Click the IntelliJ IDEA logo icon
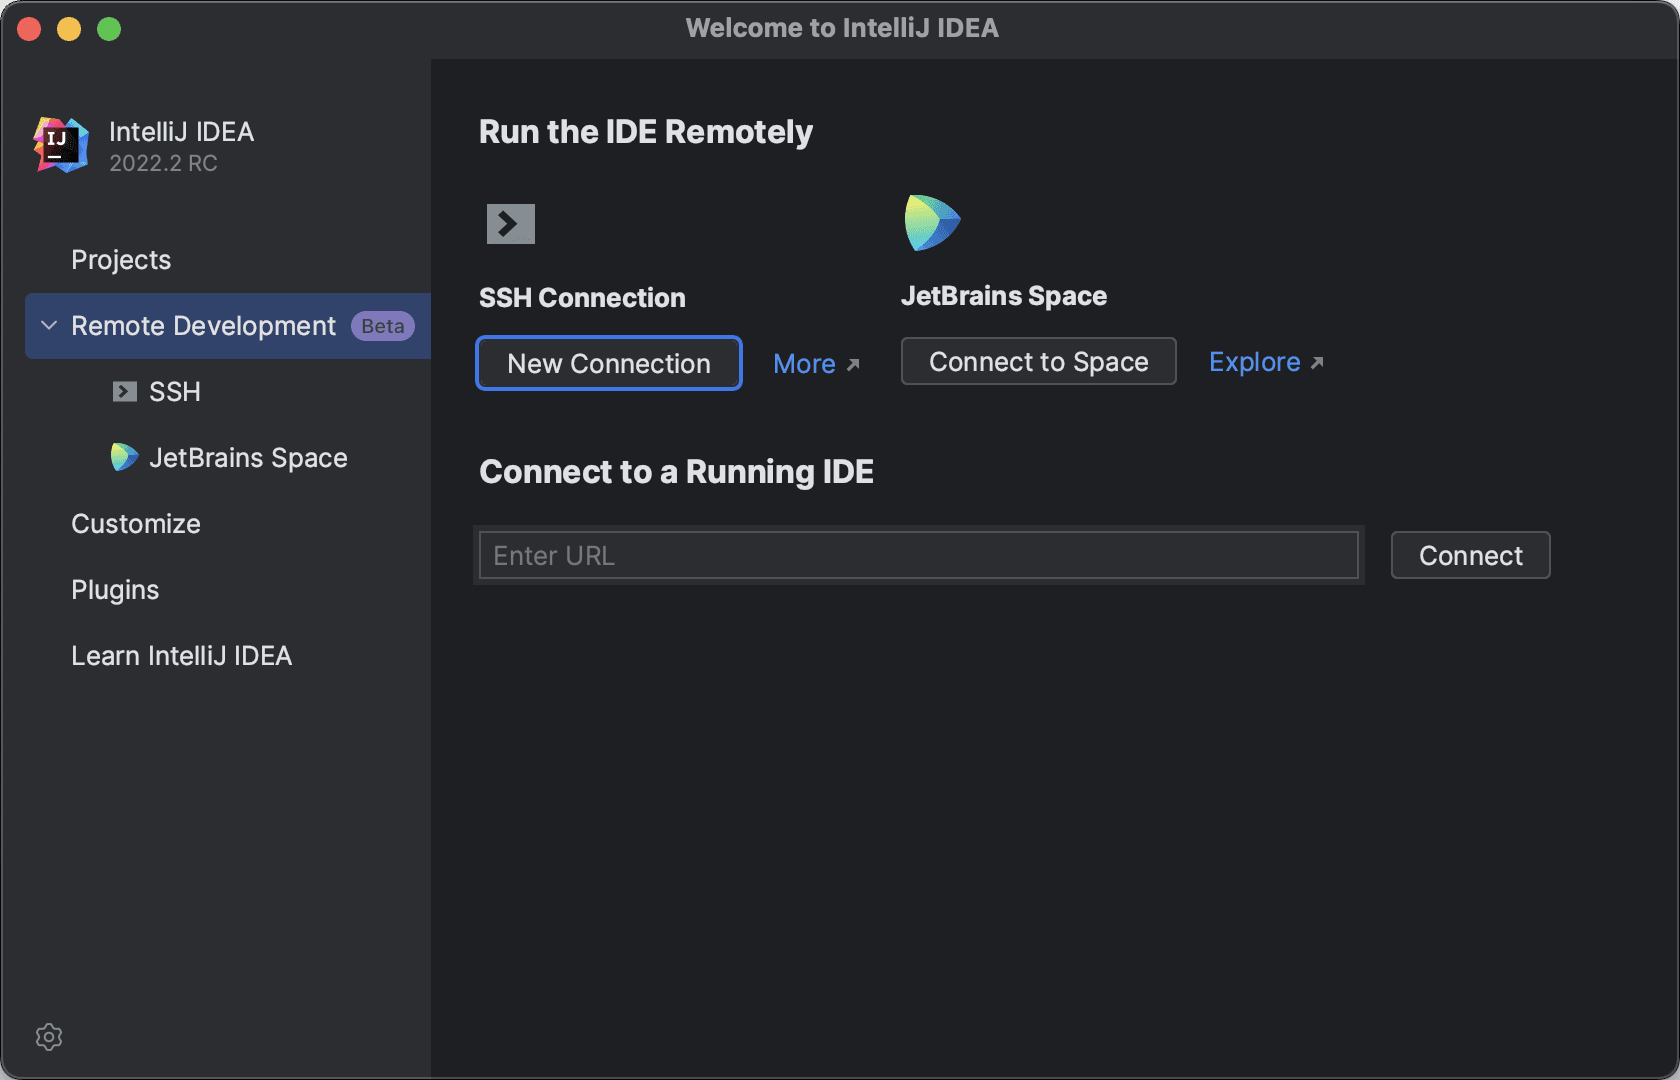The height and width of the screenshot is (1080, 1680). coord(61,145)
